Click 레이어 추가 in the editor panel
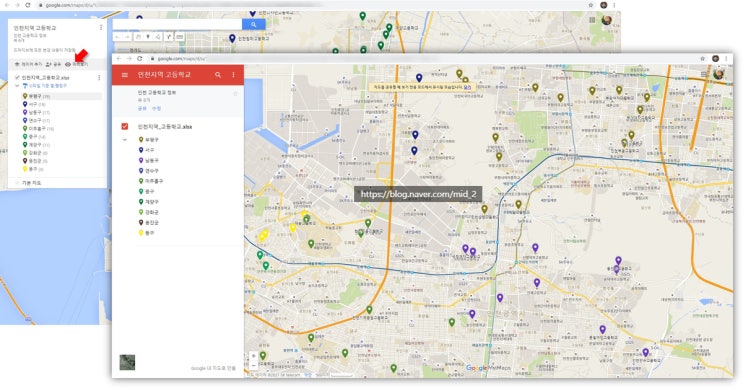The width and height of the screenshot is (743, 388). [x=28, y=64]
